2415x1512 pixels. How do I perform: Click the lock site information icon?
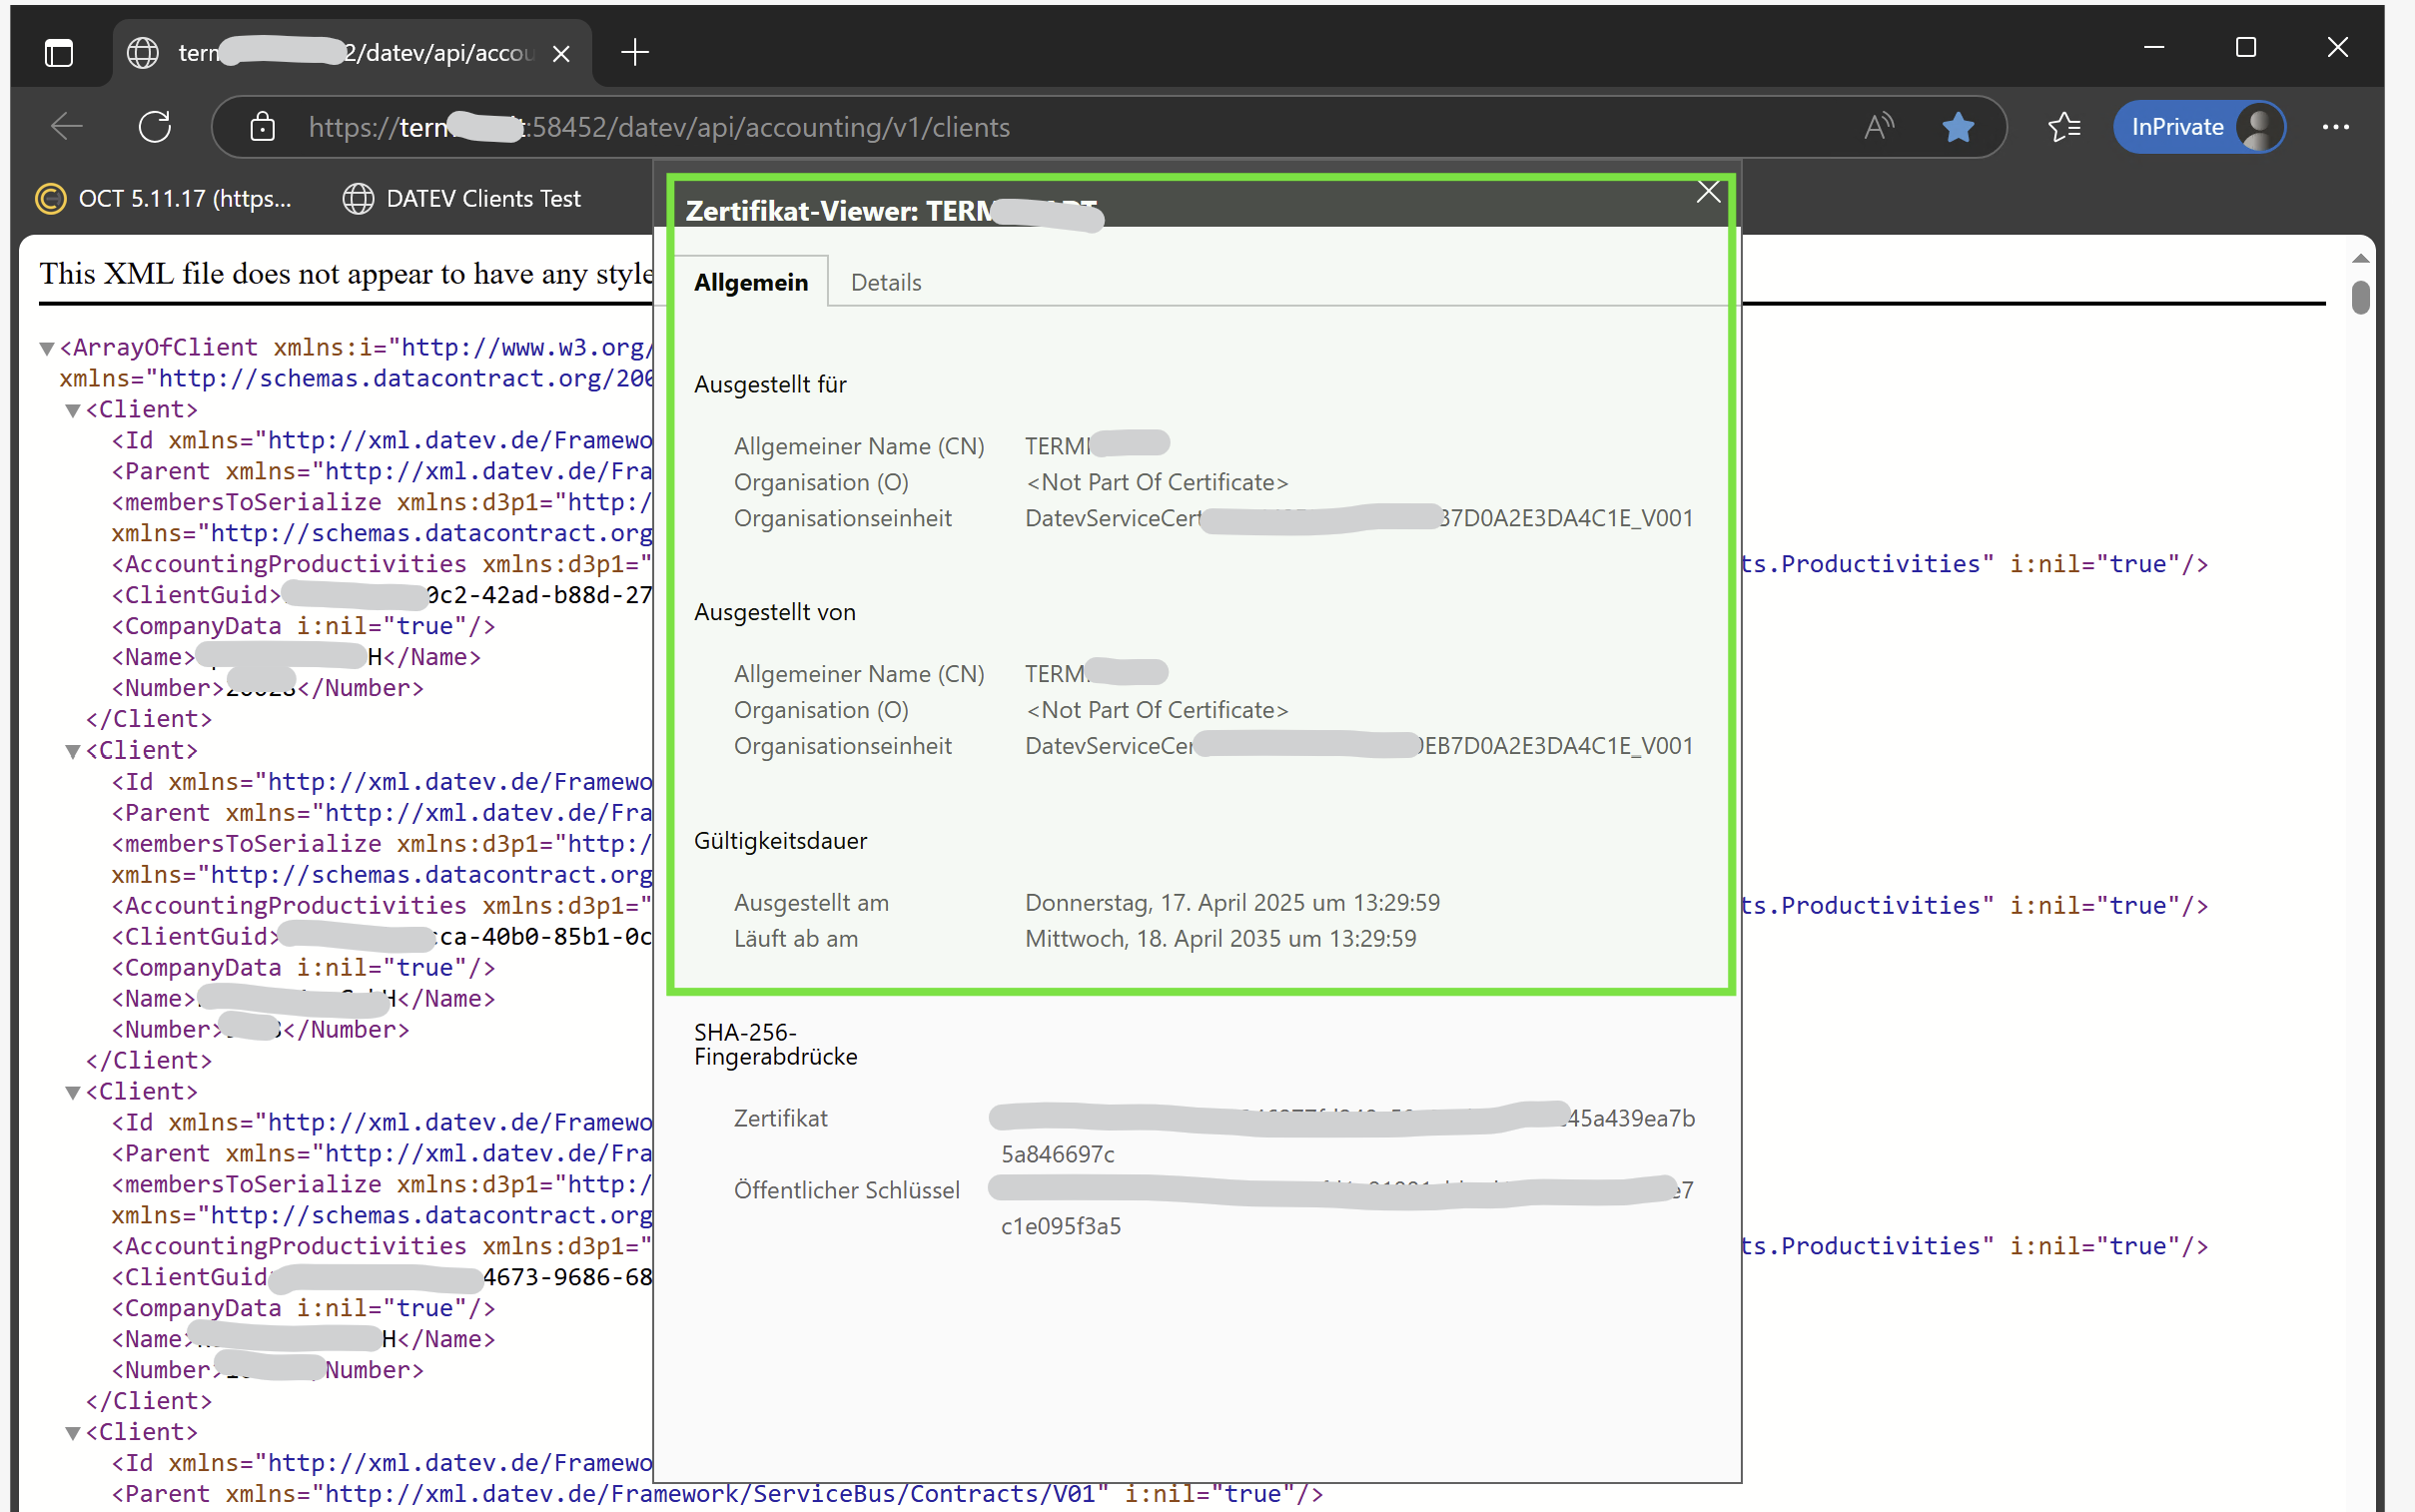coord(262,127)
